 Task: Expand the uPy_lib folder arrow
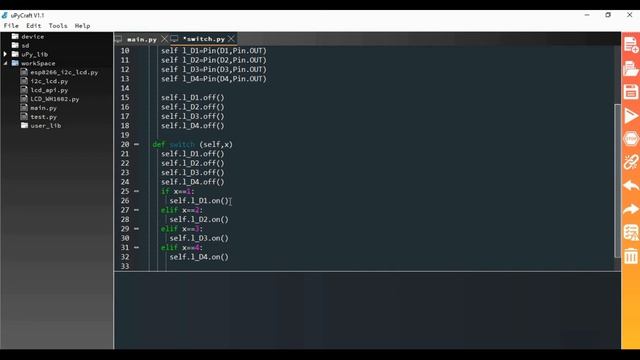click(5, 54)
